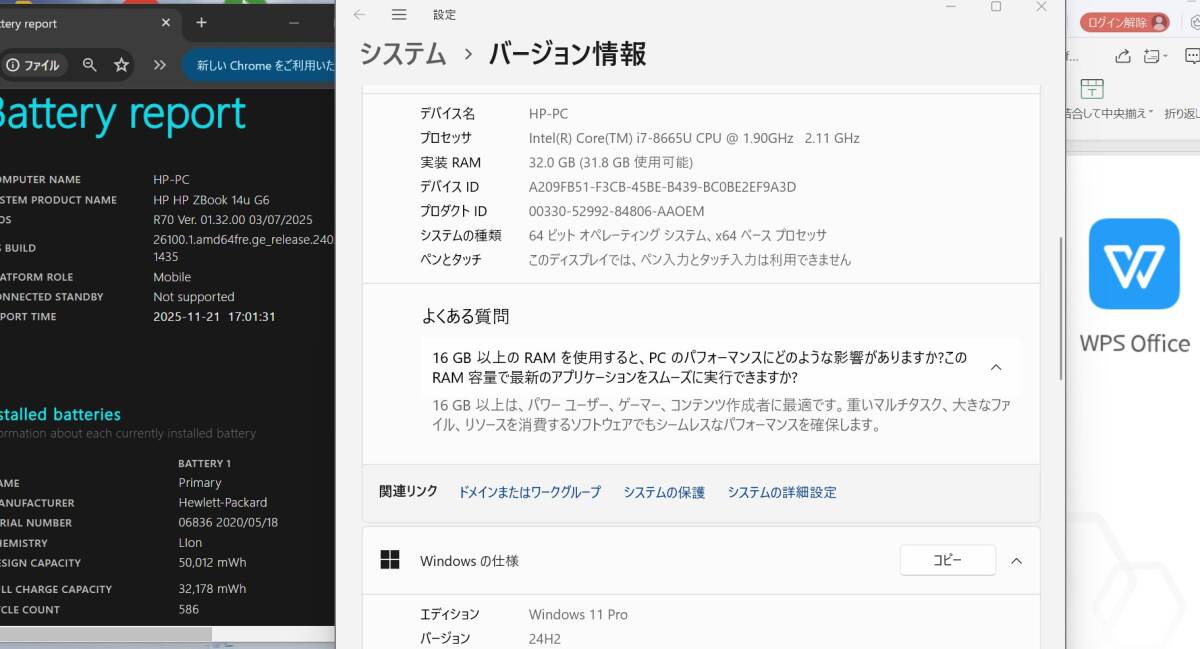Click the cycle count value 586

(188, 609)
